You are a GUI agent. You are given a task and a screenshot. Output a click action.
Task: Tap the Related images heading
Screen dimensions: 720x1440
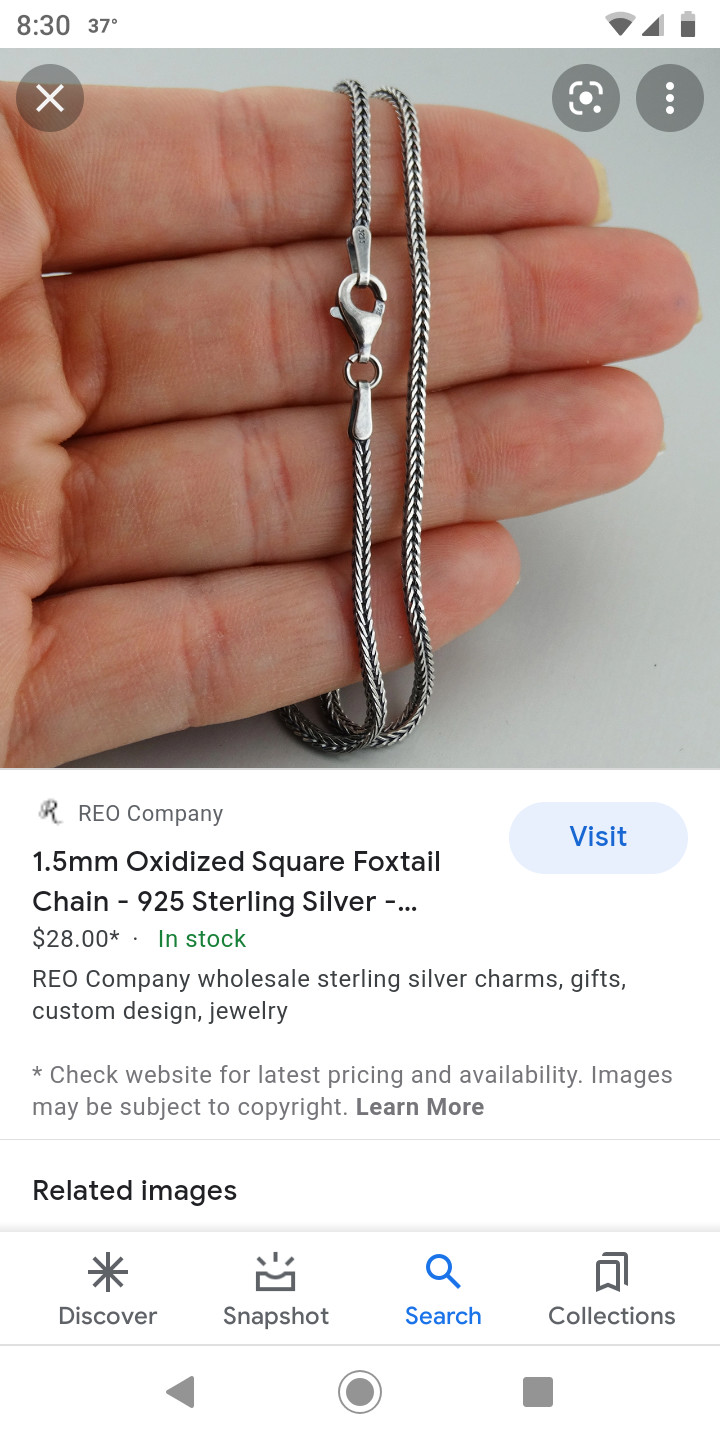tap(135, 1190)
